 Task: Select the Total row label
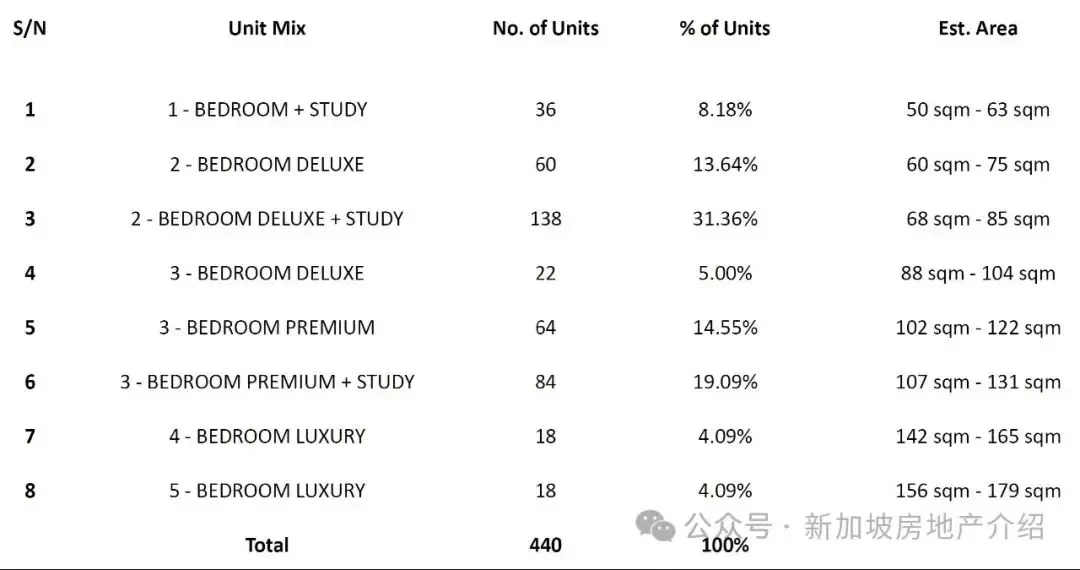click(x=267, y=545)
